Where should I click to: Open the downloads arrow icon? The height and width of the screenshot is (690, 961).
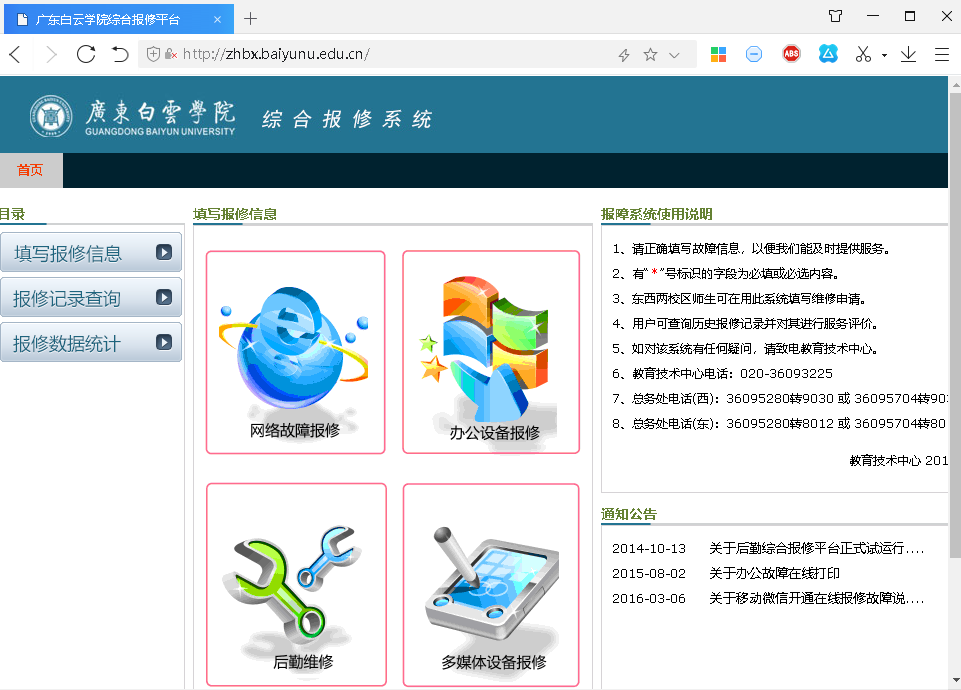(908, 54)
